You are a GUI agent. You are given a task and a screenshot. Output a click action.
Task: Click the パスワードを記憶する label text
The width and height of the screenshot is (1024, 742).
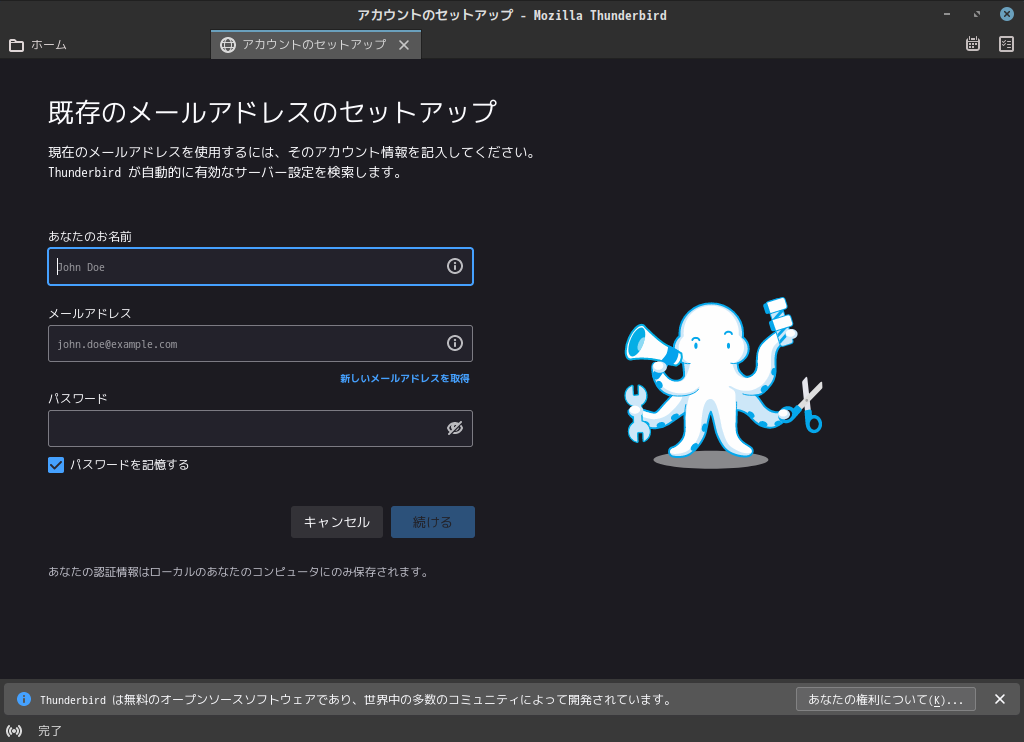pyautogui.click(x=129, y=464)
